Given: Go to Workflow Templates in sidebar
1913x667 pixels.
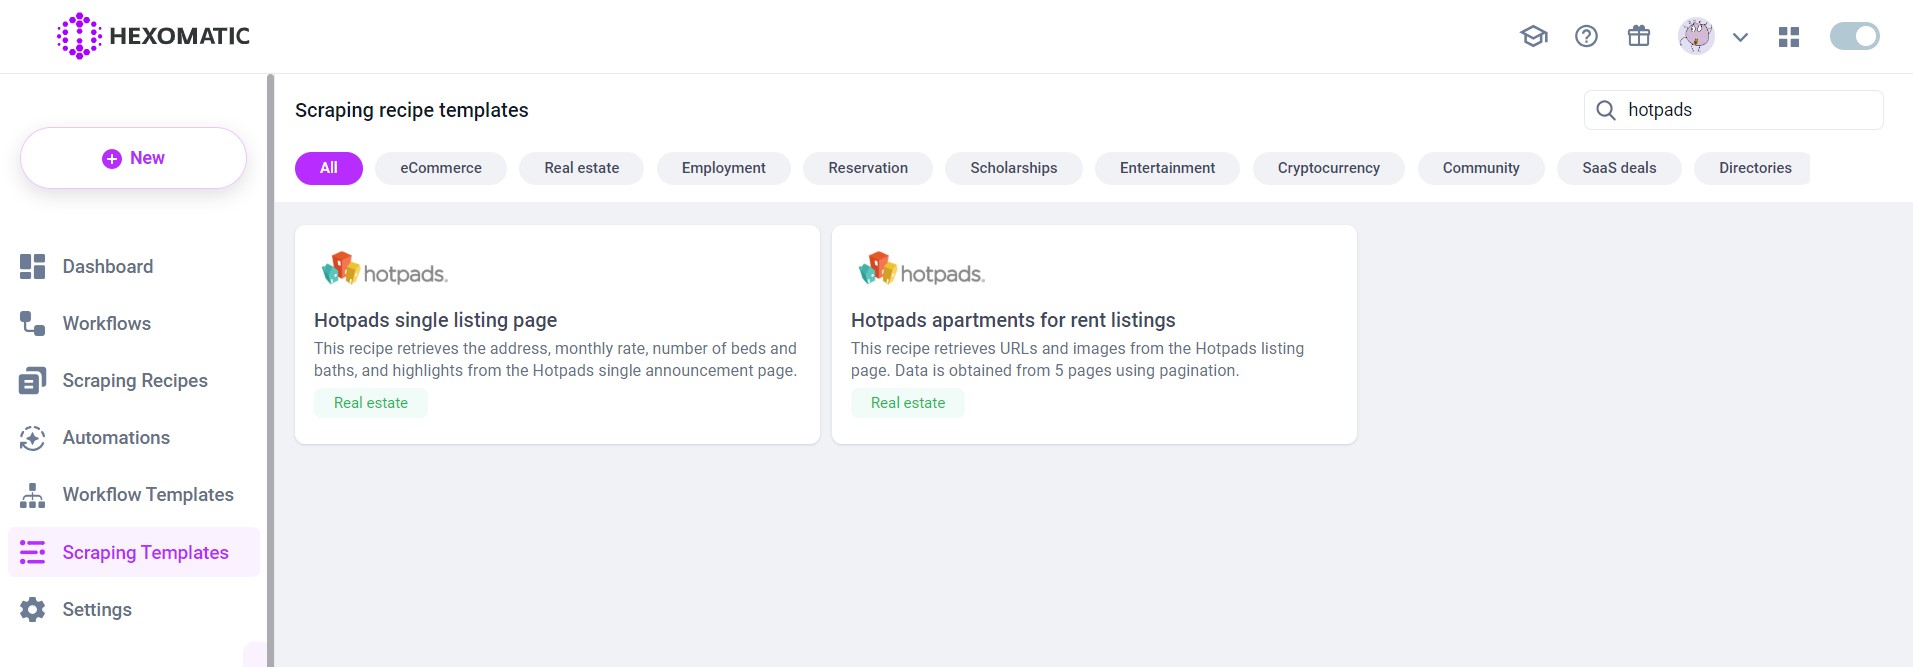Looking at the screenshot, I should pyautogui.click(x=147, y=495).
